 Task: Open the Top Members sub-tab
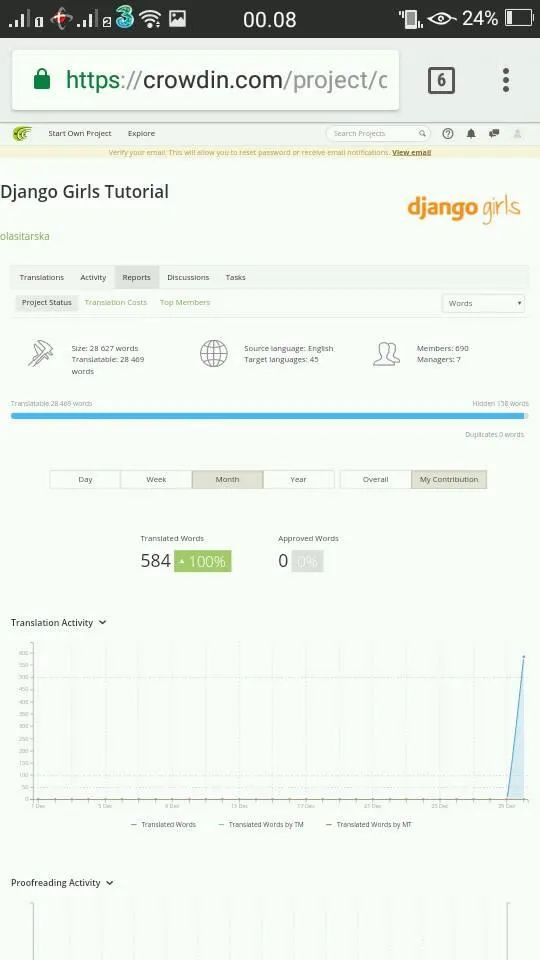[x=185, y=302]
